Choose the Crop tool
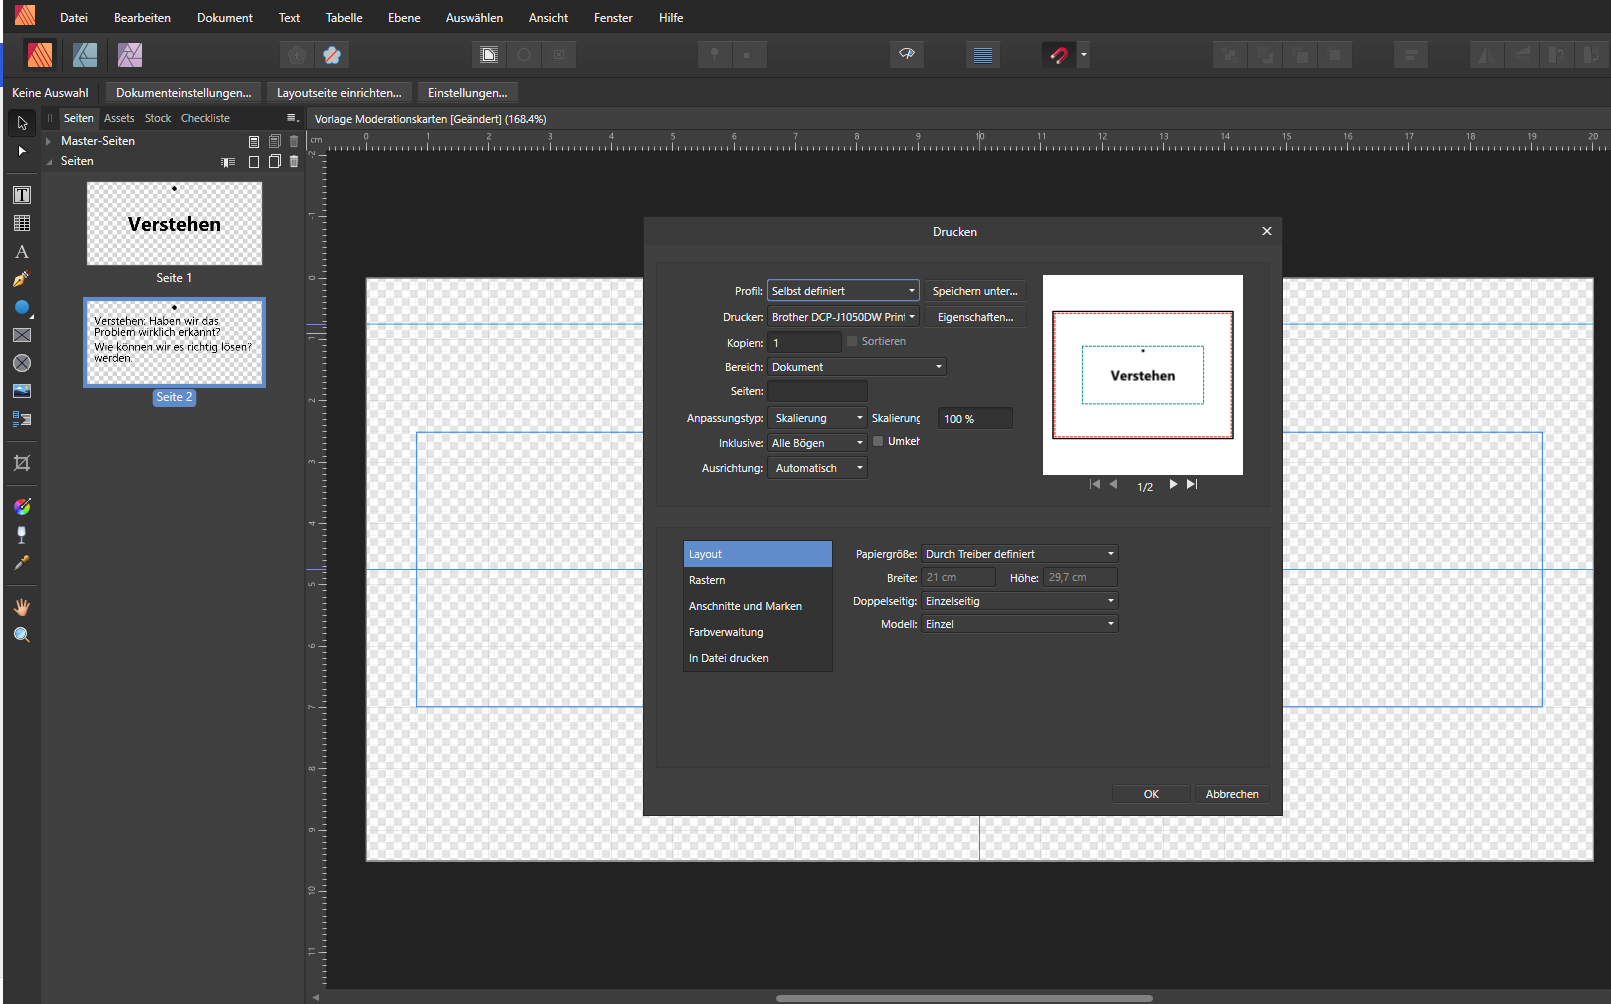Viewport: 1611px width, 1004px height. pyautogui.click(x=22, y=463)
